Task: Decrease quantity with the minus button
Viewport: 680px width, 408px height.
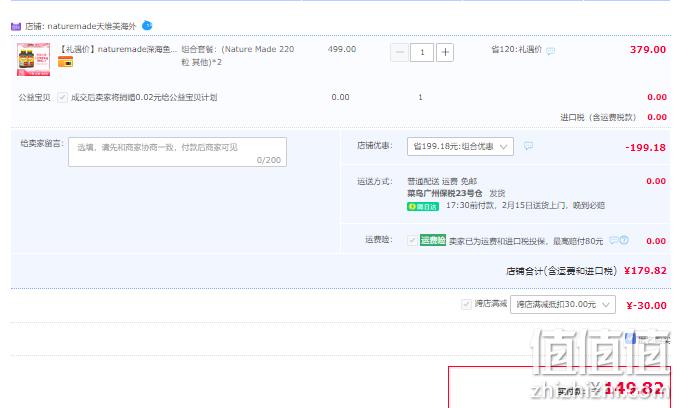Action: [x=399, y=52]
